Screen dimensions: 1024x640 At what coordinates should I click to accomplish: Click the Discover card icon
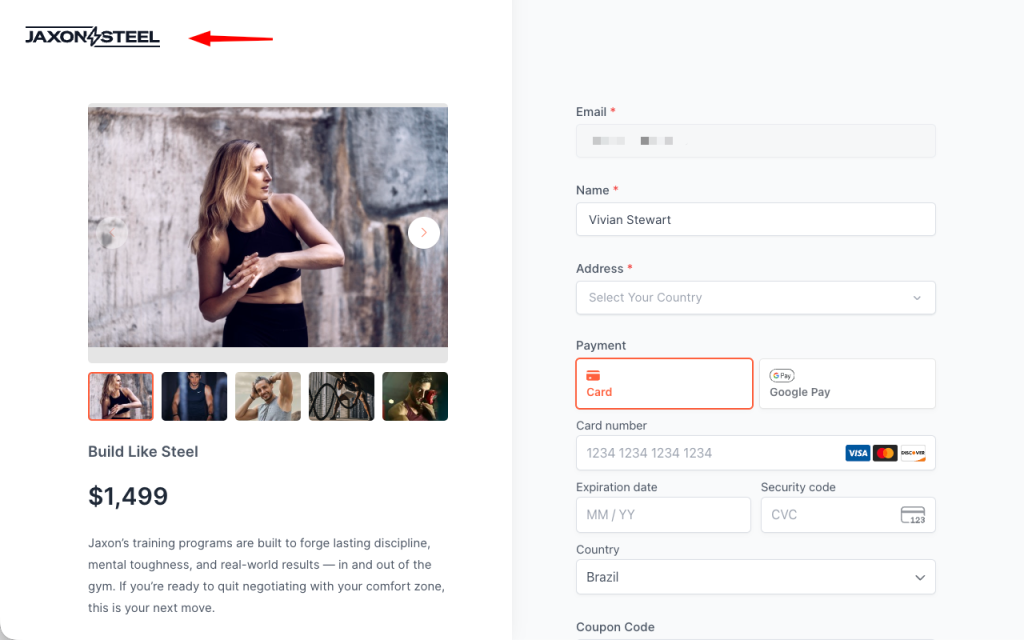click(913, 453)
